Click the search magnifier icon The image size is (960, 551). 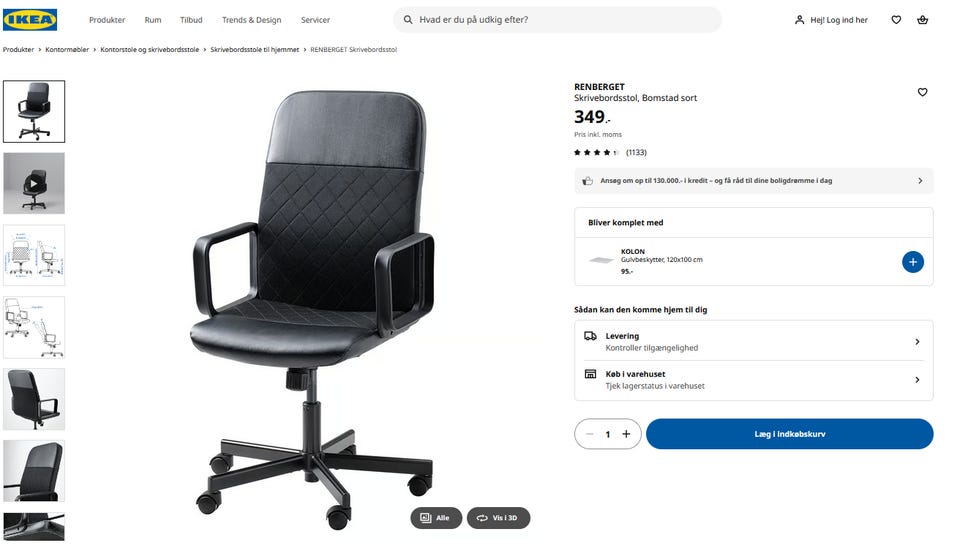pos(408,20)
